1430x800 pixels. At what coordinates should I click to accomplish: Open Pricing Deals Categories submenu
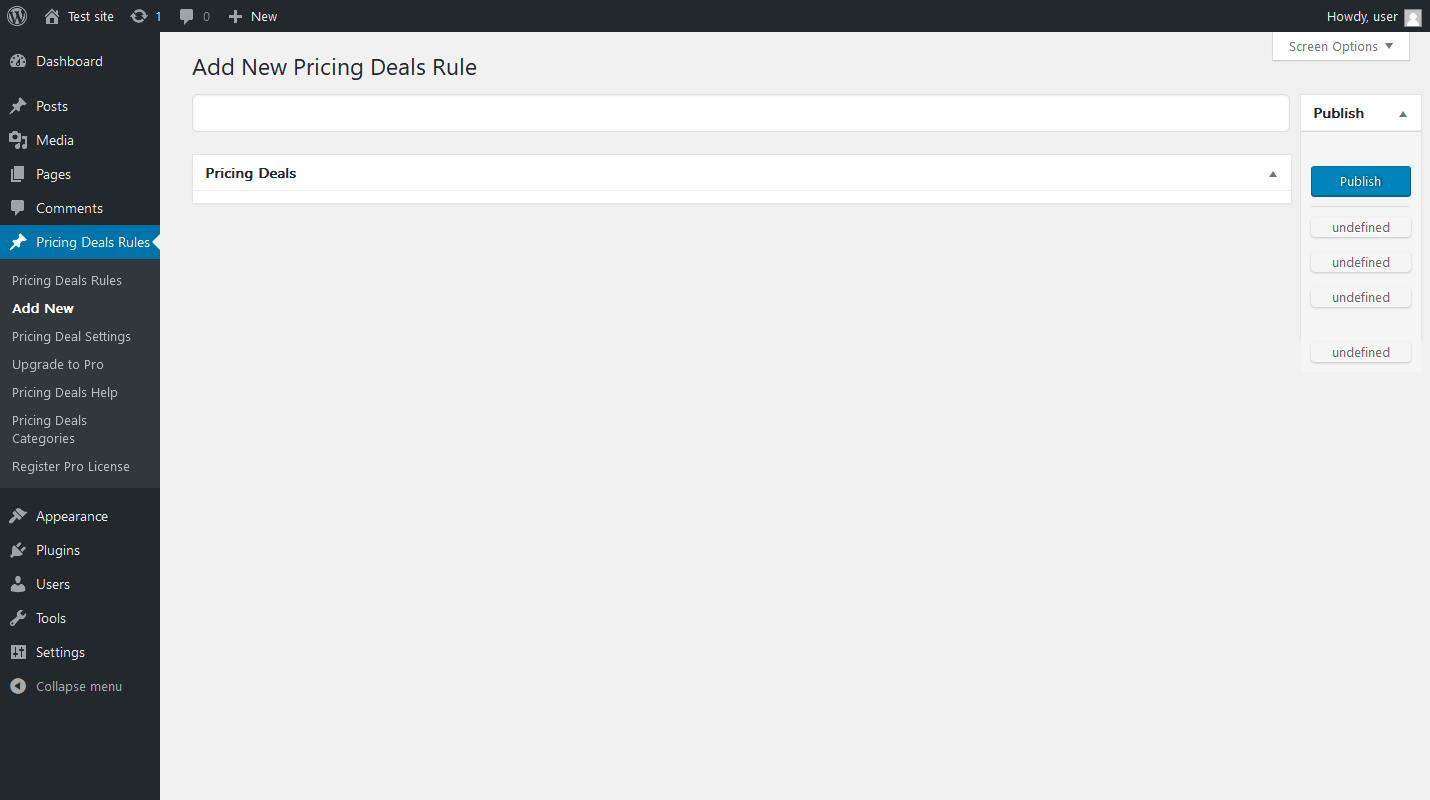click(x=50, y=429)
